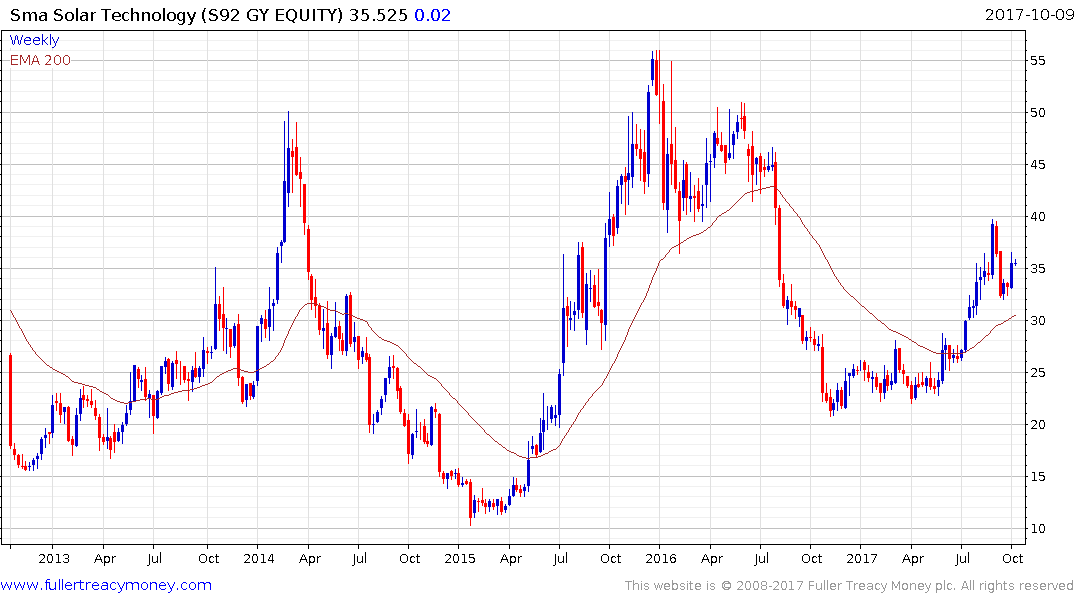The width and height of the screenshot is (1075, 600).
Task: Click the 50 price axis label
Action: click(x=1037, y=112)
